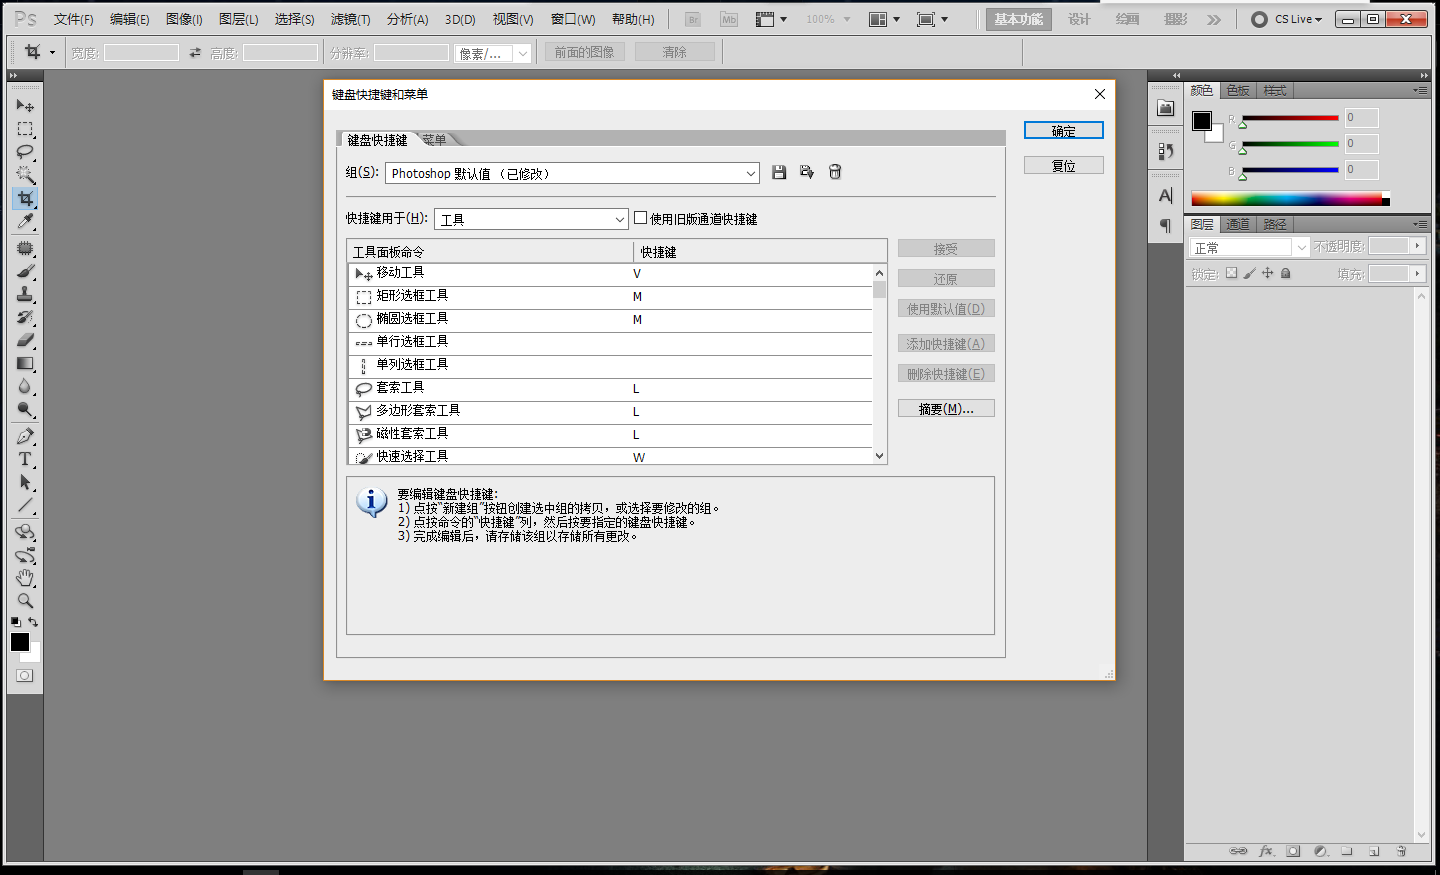Image resolution: width=1440 pixels, height=875 pixels.
Task: Select the Horizontal Type tool
Action: coord(25,459)
